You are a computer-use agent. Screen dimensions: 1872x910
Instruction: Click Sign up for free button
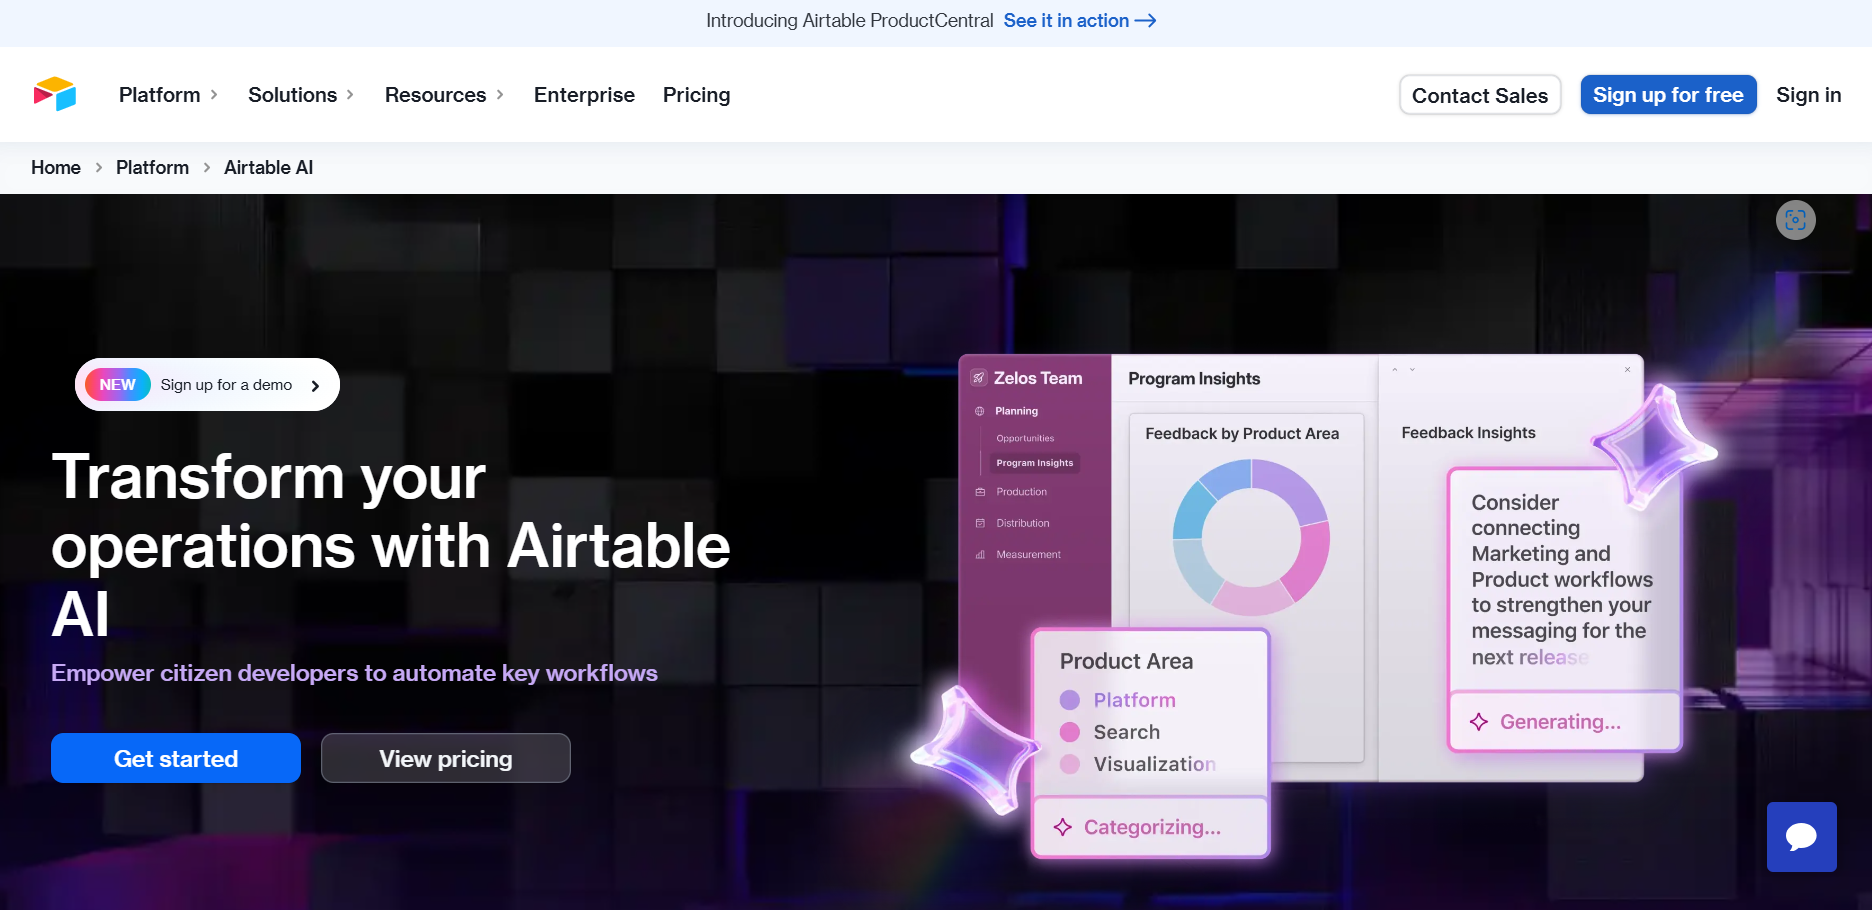[1668, 95]
